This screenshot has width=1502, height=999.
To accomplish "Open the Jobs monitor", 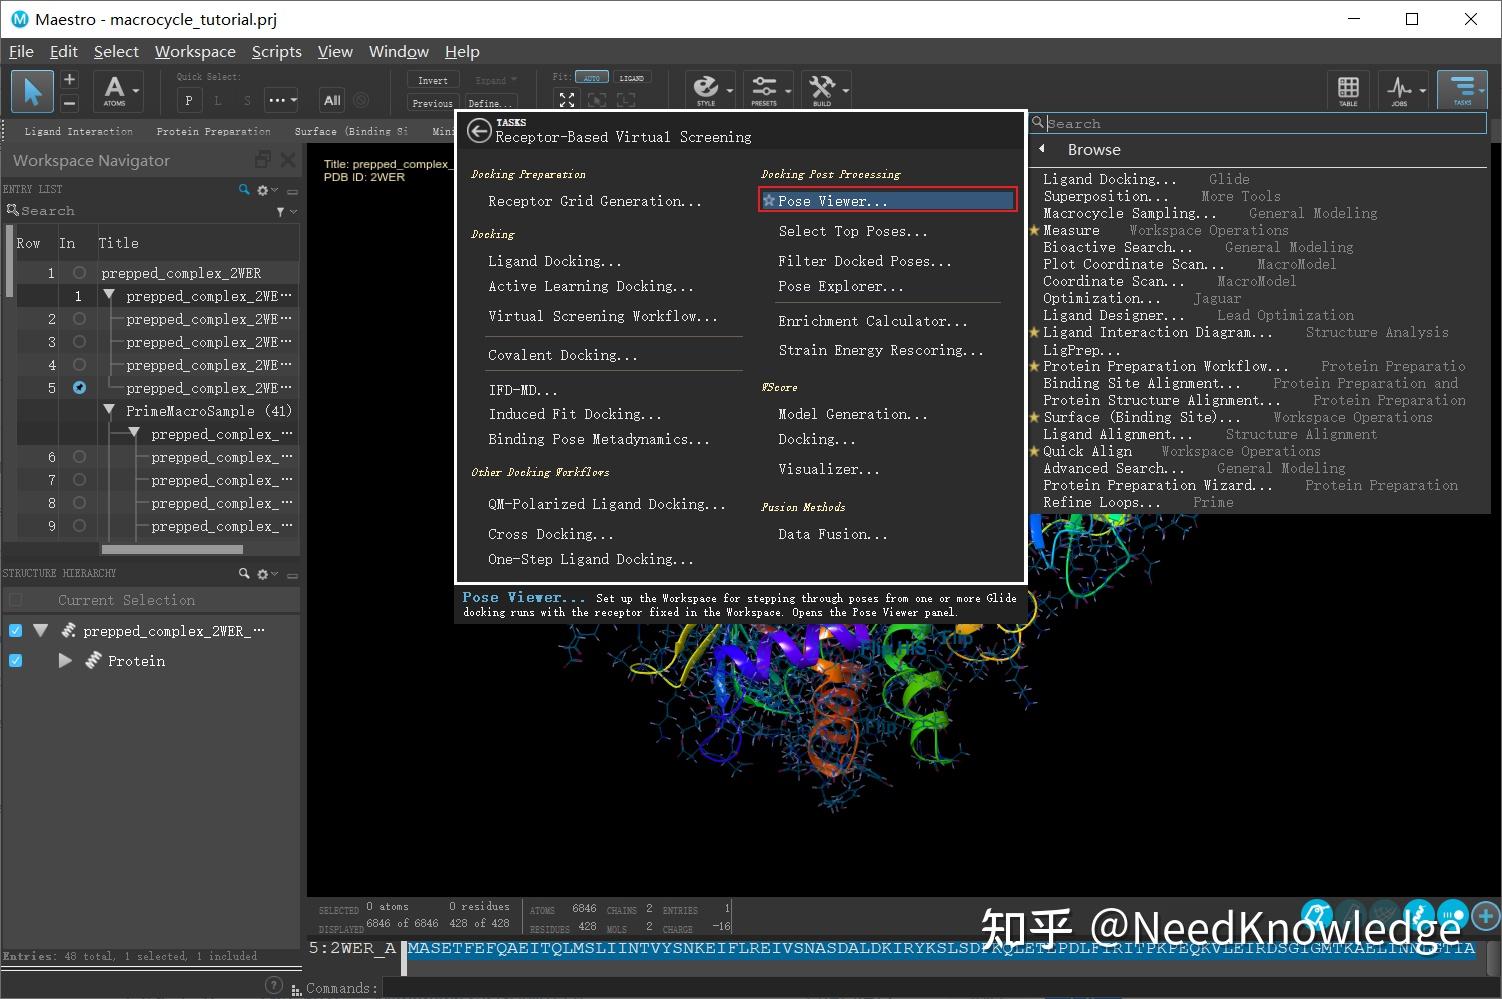I will click(x=1399, y=89).
